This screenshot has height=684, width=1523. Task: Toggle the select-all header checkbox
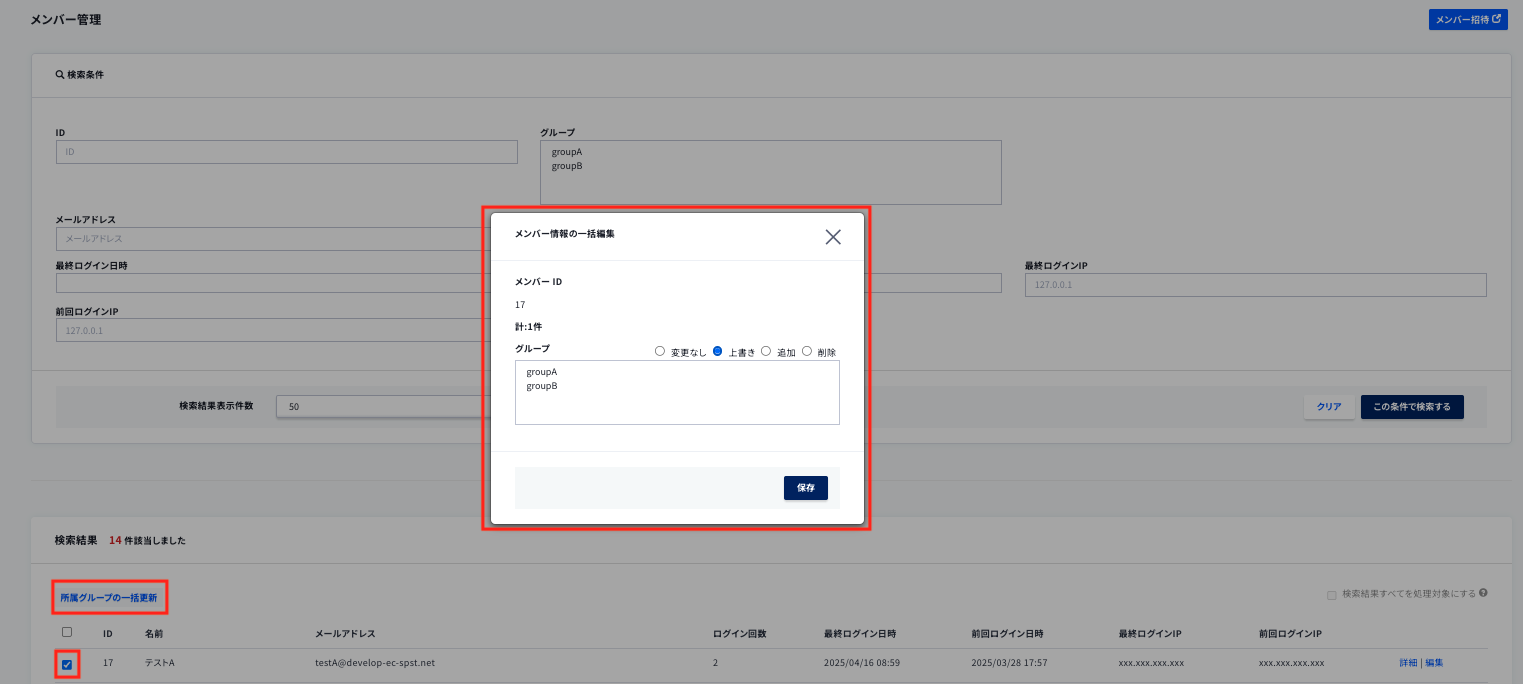67,632
